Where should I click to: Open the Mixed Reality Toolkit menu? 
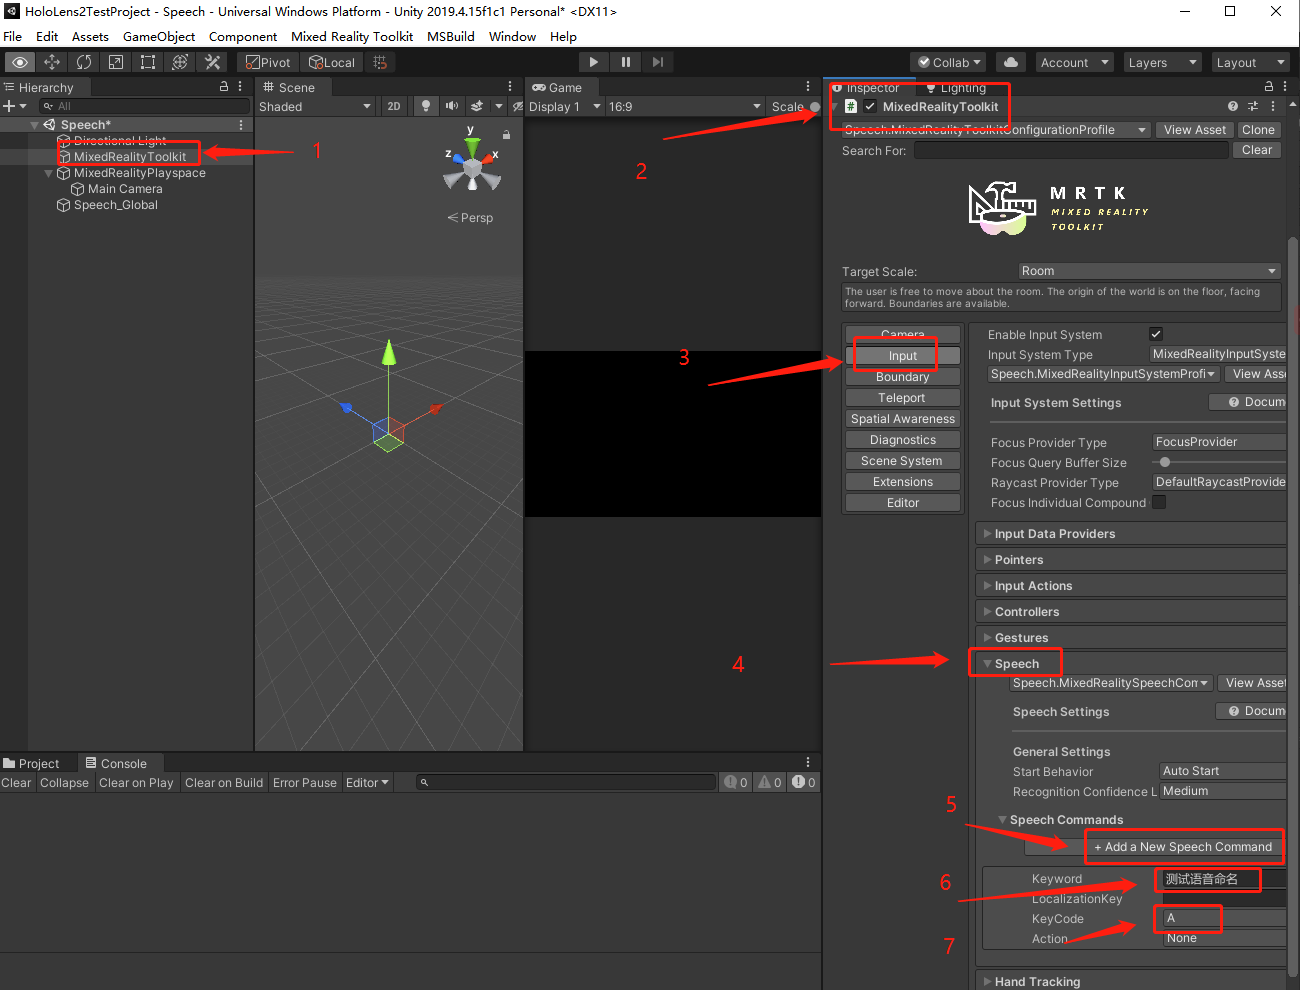coord(352,36)
